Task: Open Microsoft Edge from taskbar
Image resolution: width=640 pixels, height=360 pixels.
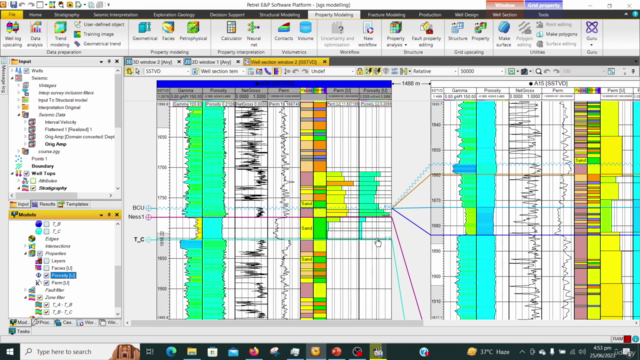Action: 171,351
